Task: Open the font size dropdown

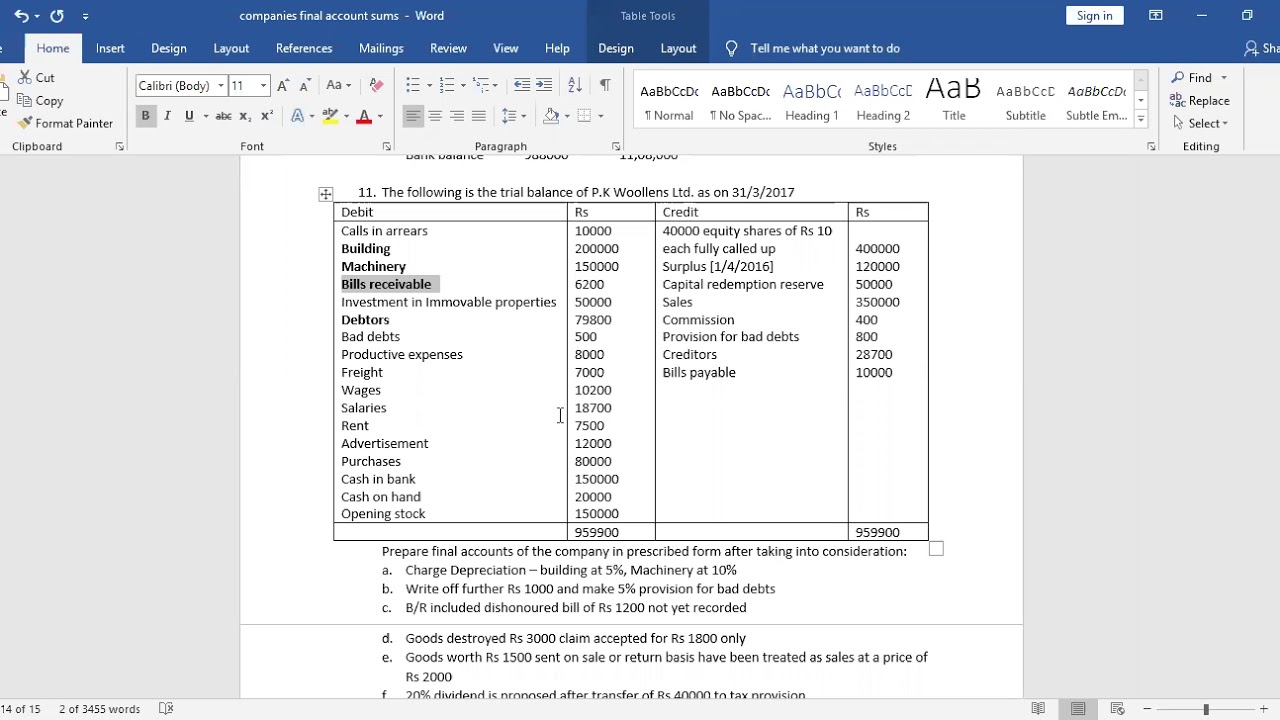Action: click(x=263, y=86)
